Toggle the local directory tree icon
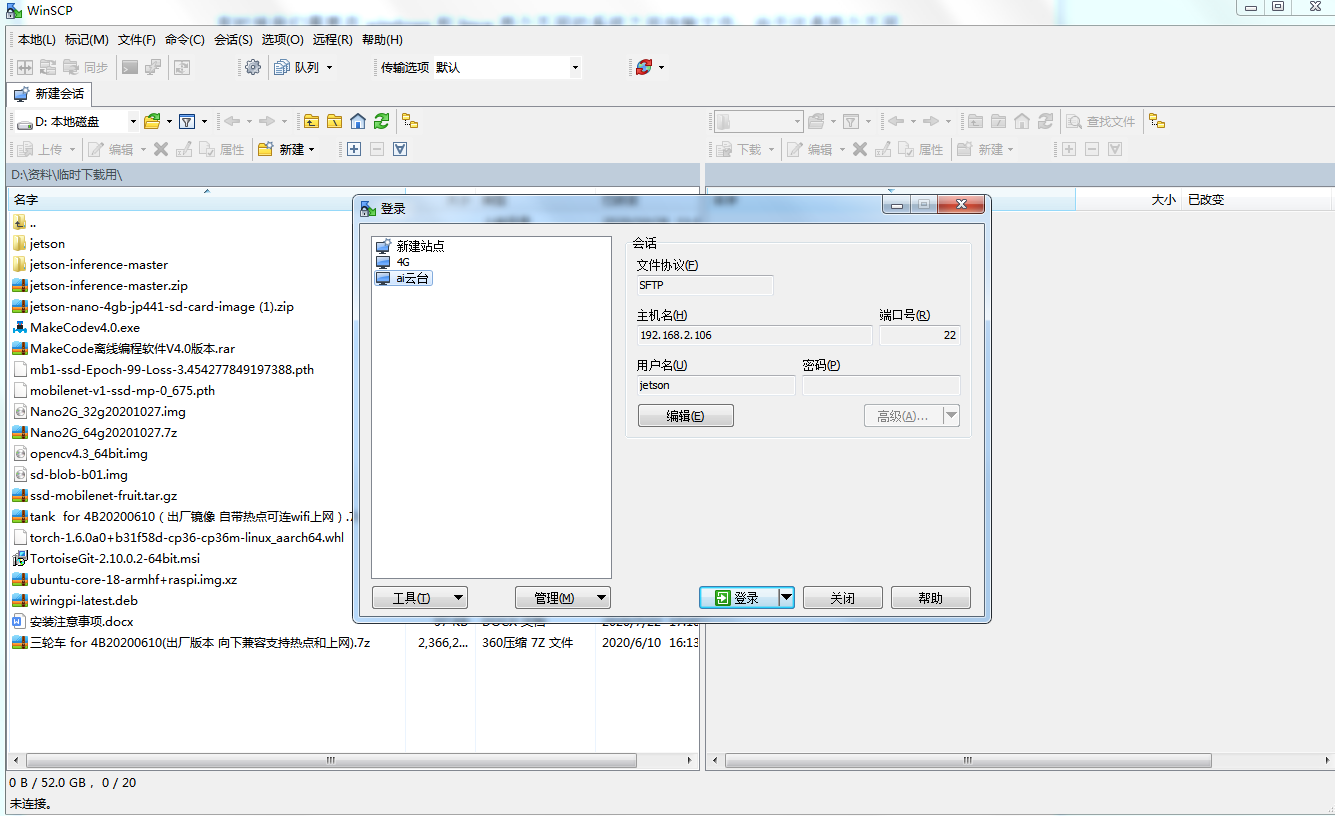Image resolution: width=1335 pixels, height=816 pixels. tap(410, 121)
